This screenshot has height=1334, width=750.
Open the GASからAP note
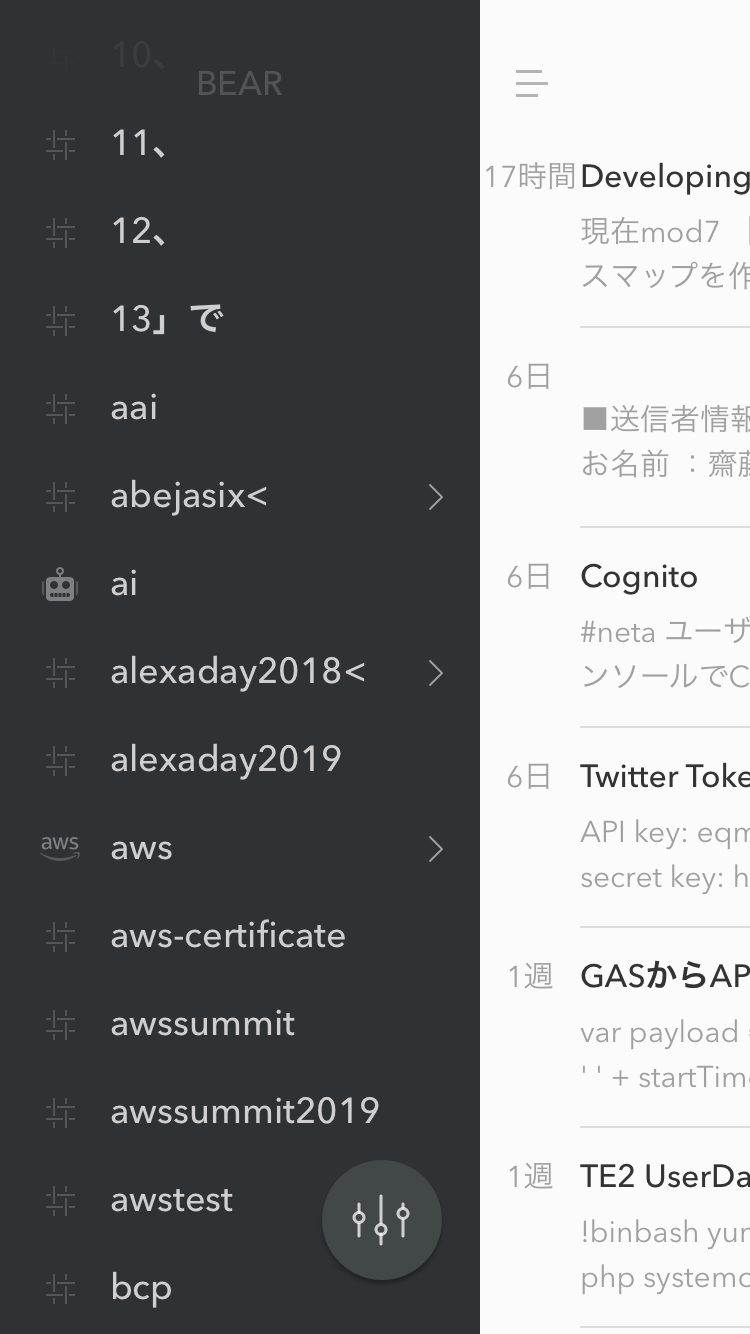pyautogui.click(x=615, y=1027)
